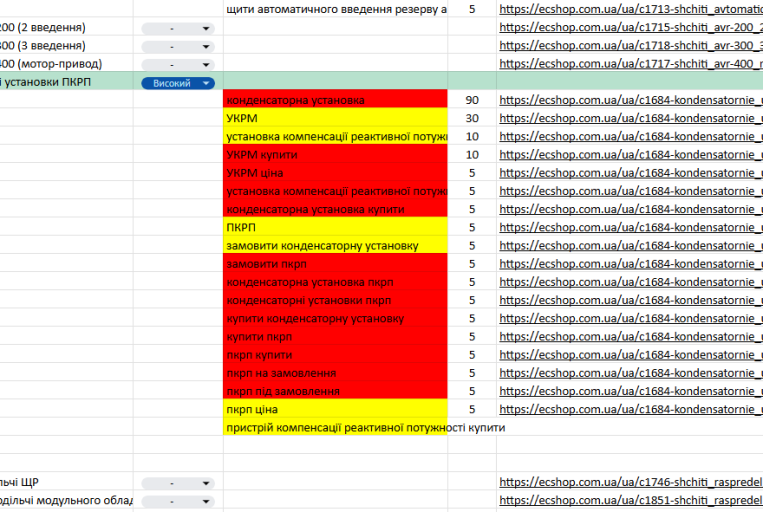Select the '400 (мотор-привод)' cell
763x512 pixels.
coord(66,64)
